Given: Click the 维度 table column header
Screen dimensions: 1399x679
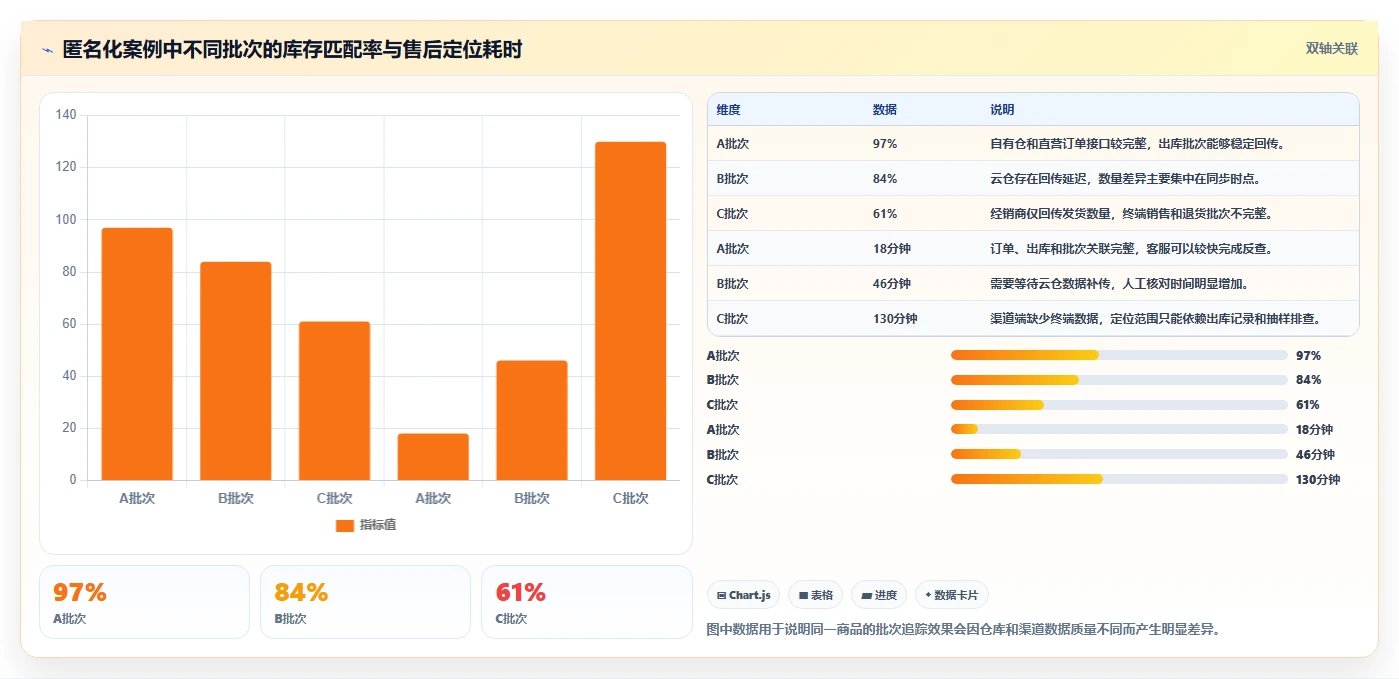Looking at the screenshot, I should [729, 110].
